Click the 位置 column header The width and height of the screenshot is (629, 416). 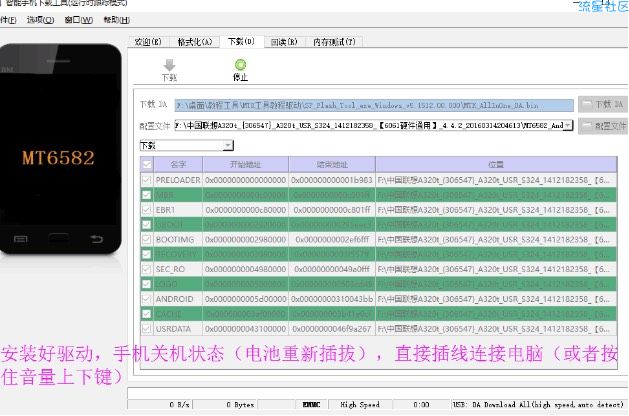point(496,164)
